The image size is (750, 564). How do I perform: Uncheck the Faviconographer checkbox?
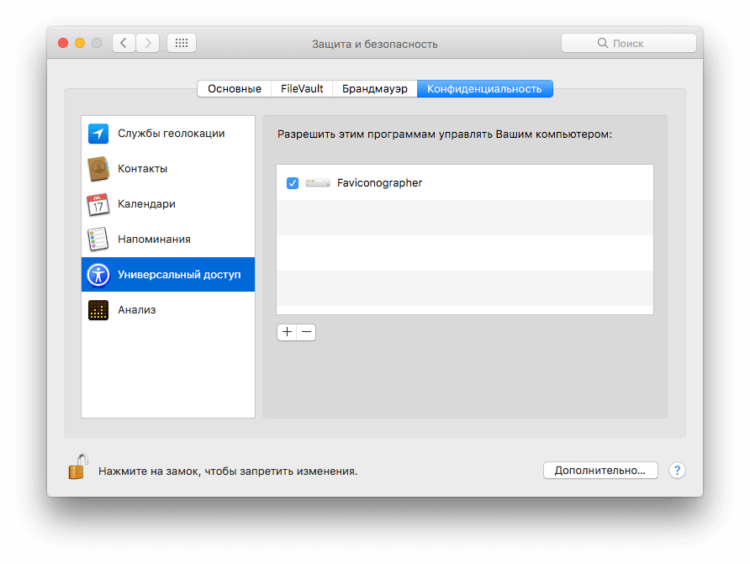[x=292, y=183]
